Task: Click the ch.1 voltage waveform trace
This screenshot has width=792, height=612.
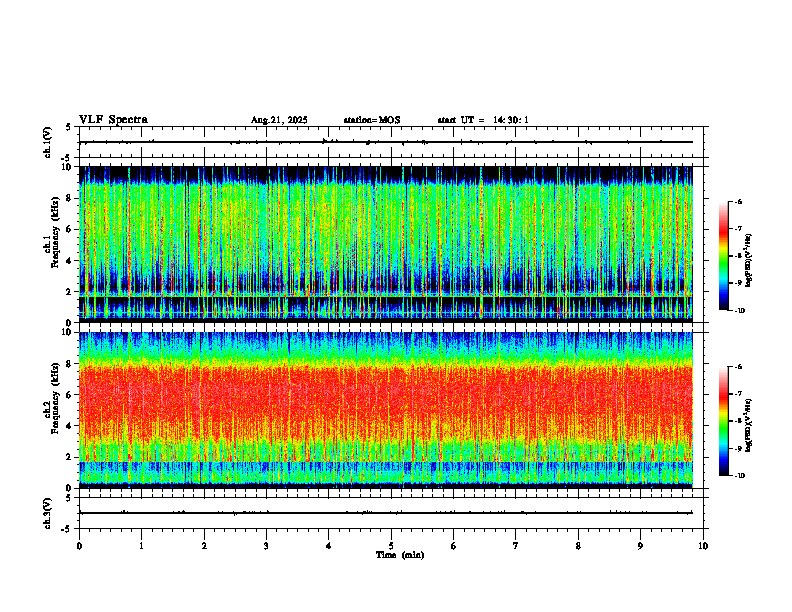Action: click(x=386, y=142)
